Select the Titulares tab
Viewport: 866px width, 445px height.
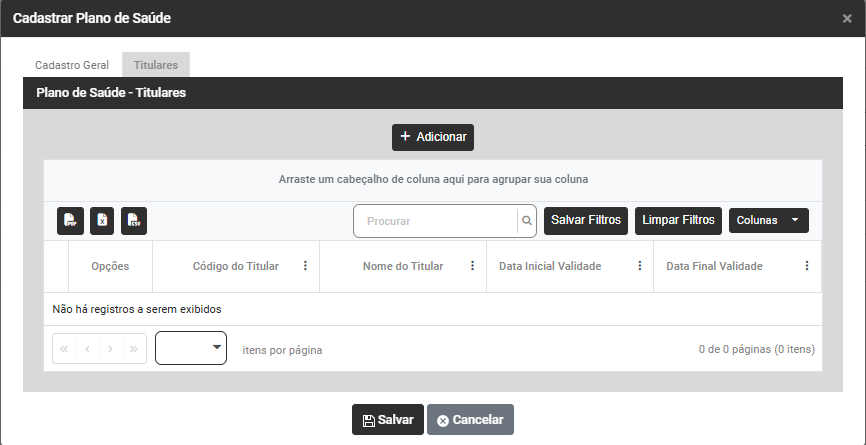(156, 65)
